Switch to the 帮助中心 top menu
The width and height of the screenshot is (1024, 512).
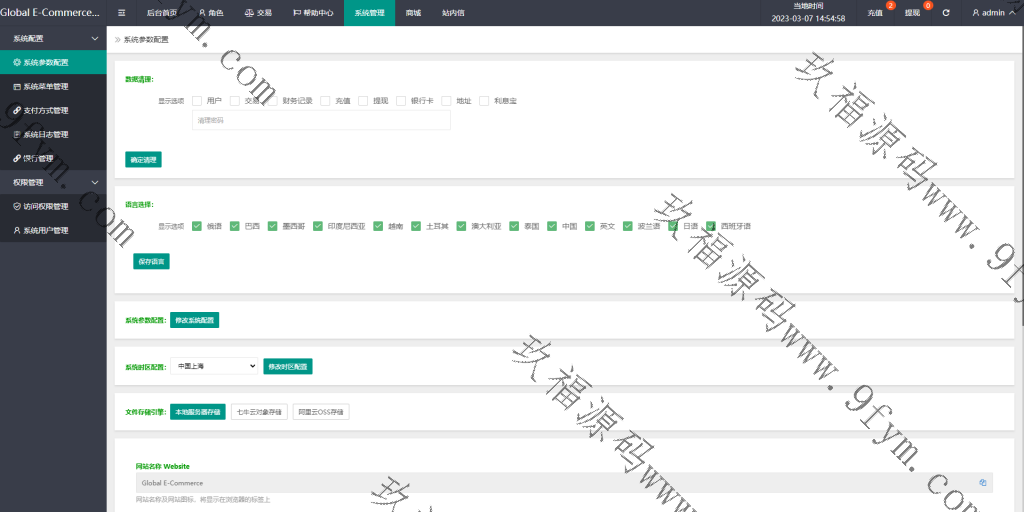(x=312, y=13)
